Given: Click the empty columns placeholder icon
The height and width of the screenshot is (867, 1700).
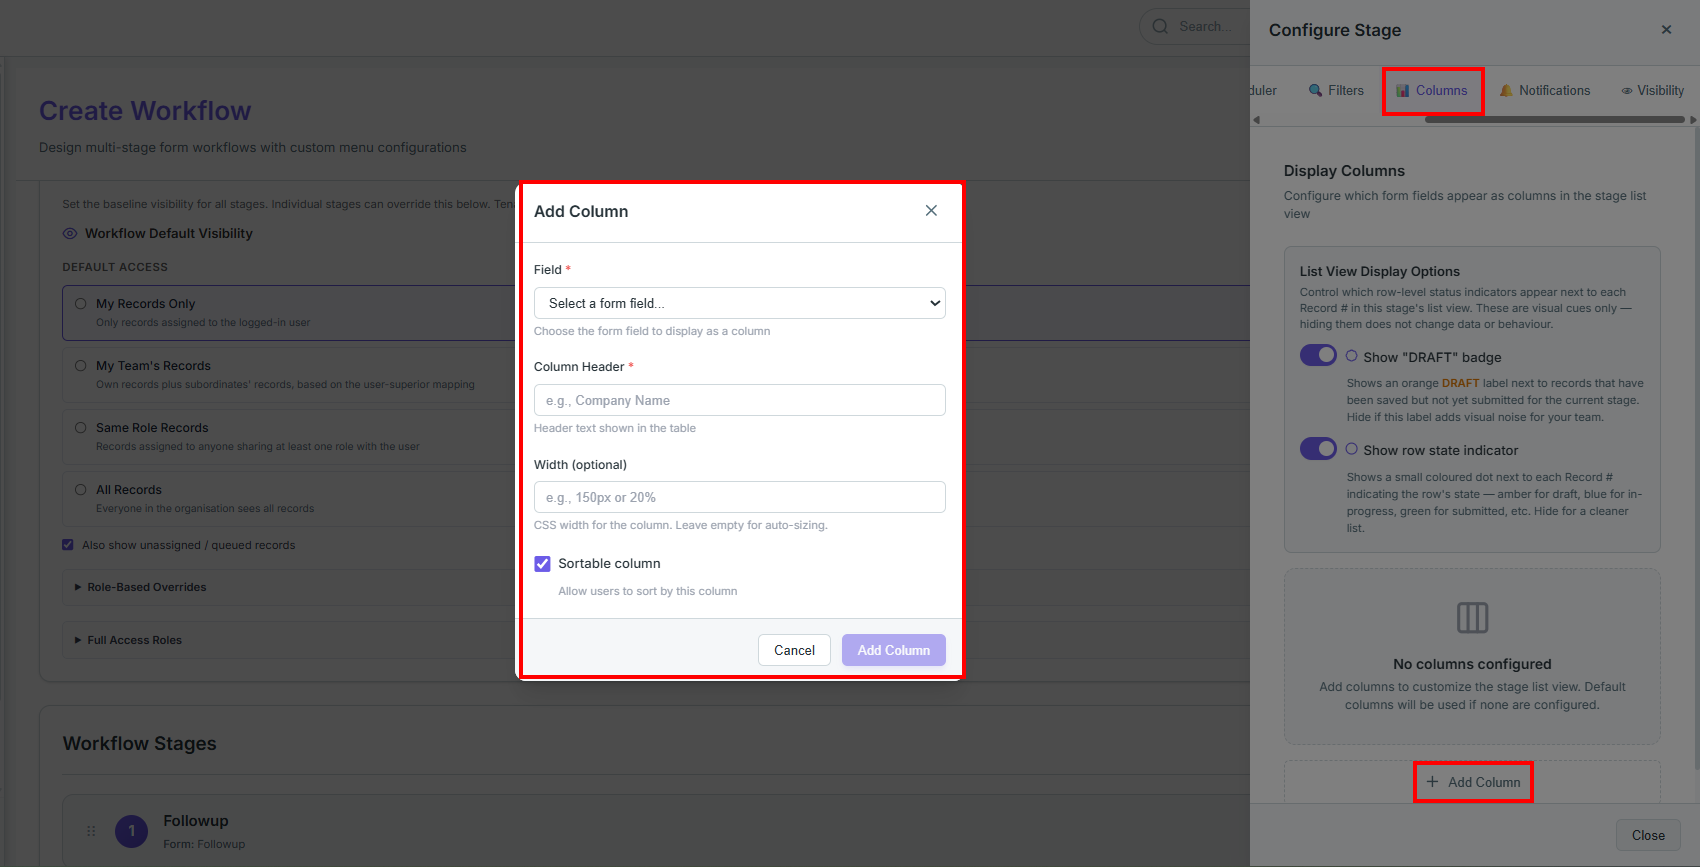Looking at the screenshot, I should point(1472,618).
